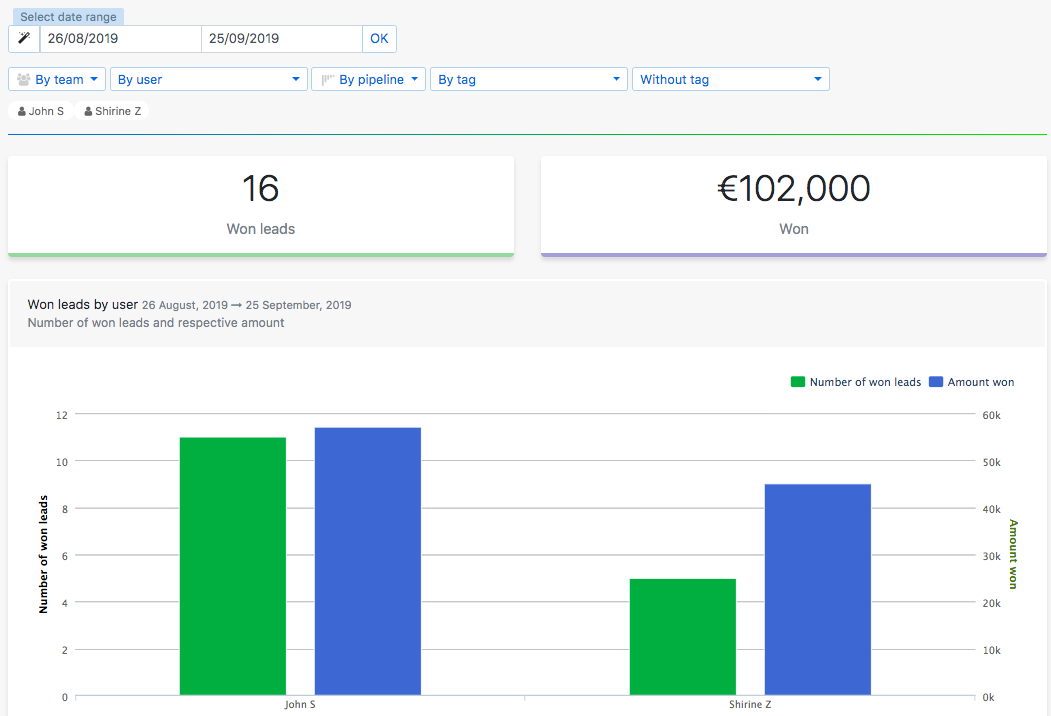Expand the By tag dropdown

[x=529, y=79]
